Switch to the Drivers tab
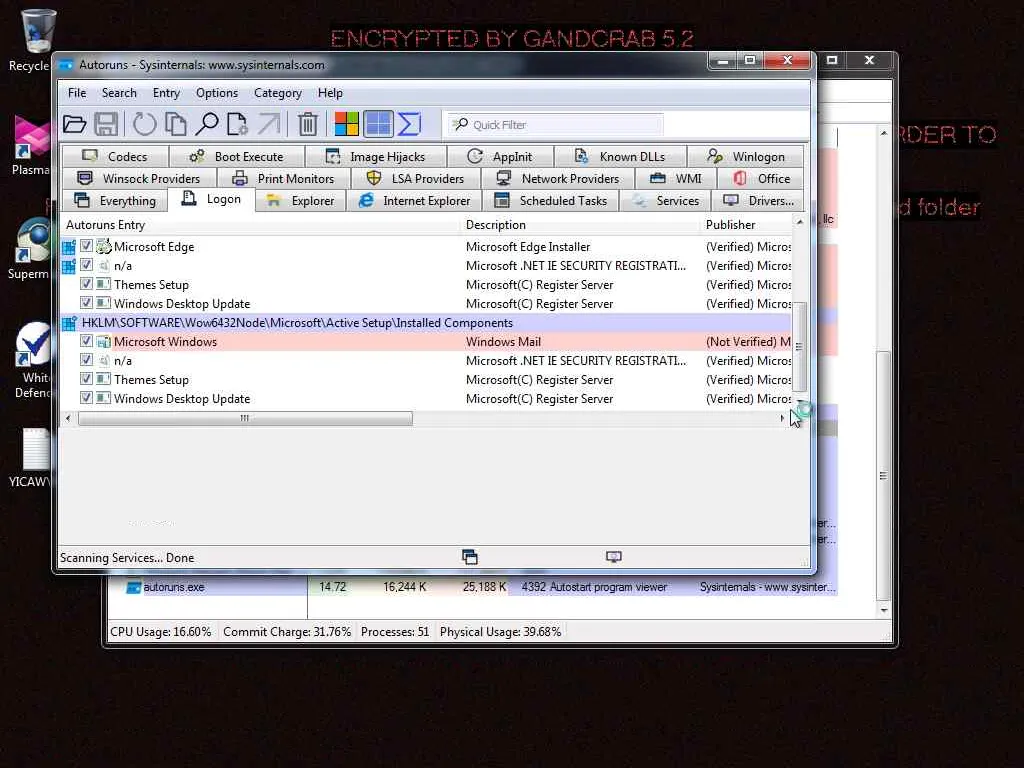The height and width of the screenshot is (768, 1024). pos(758,200)
